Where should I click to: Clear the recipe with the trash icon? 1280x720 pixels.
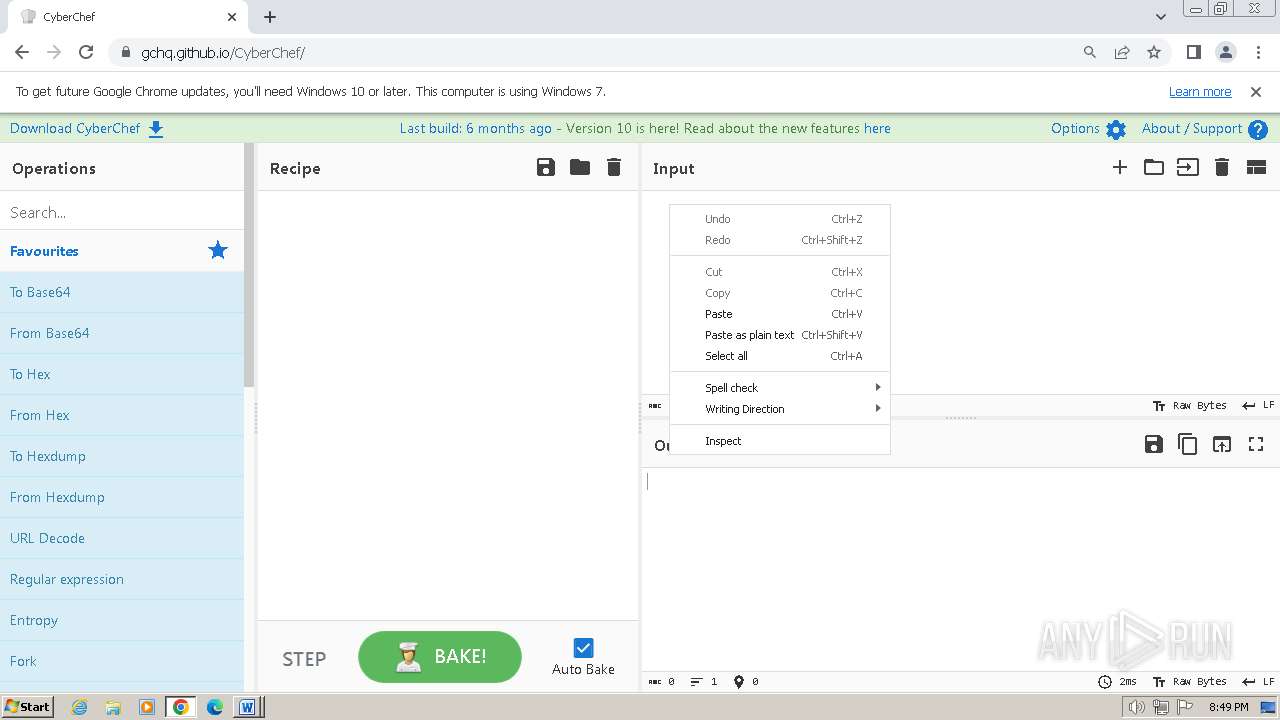click(614, 168)
